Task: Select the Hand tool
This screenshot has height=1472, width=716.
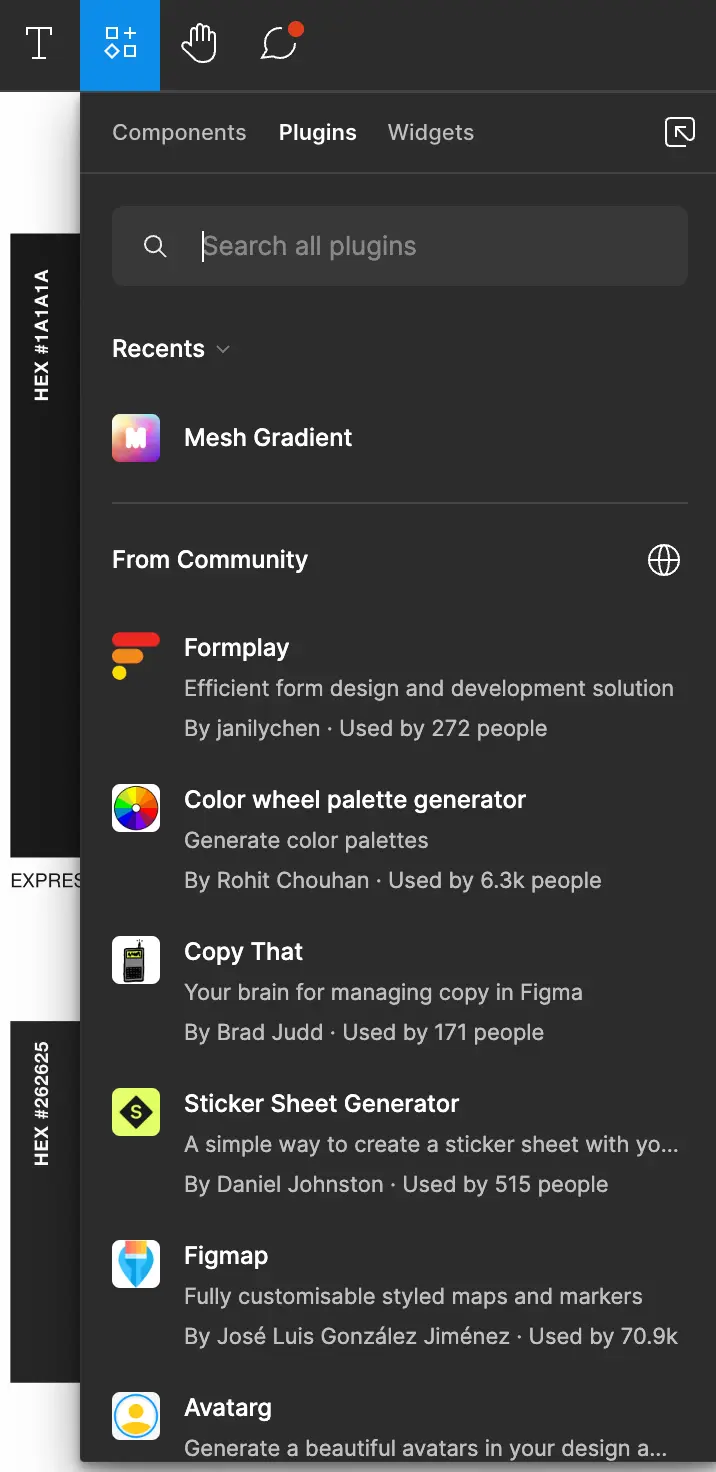Action: pyautogui.click(x=199, y=45)
